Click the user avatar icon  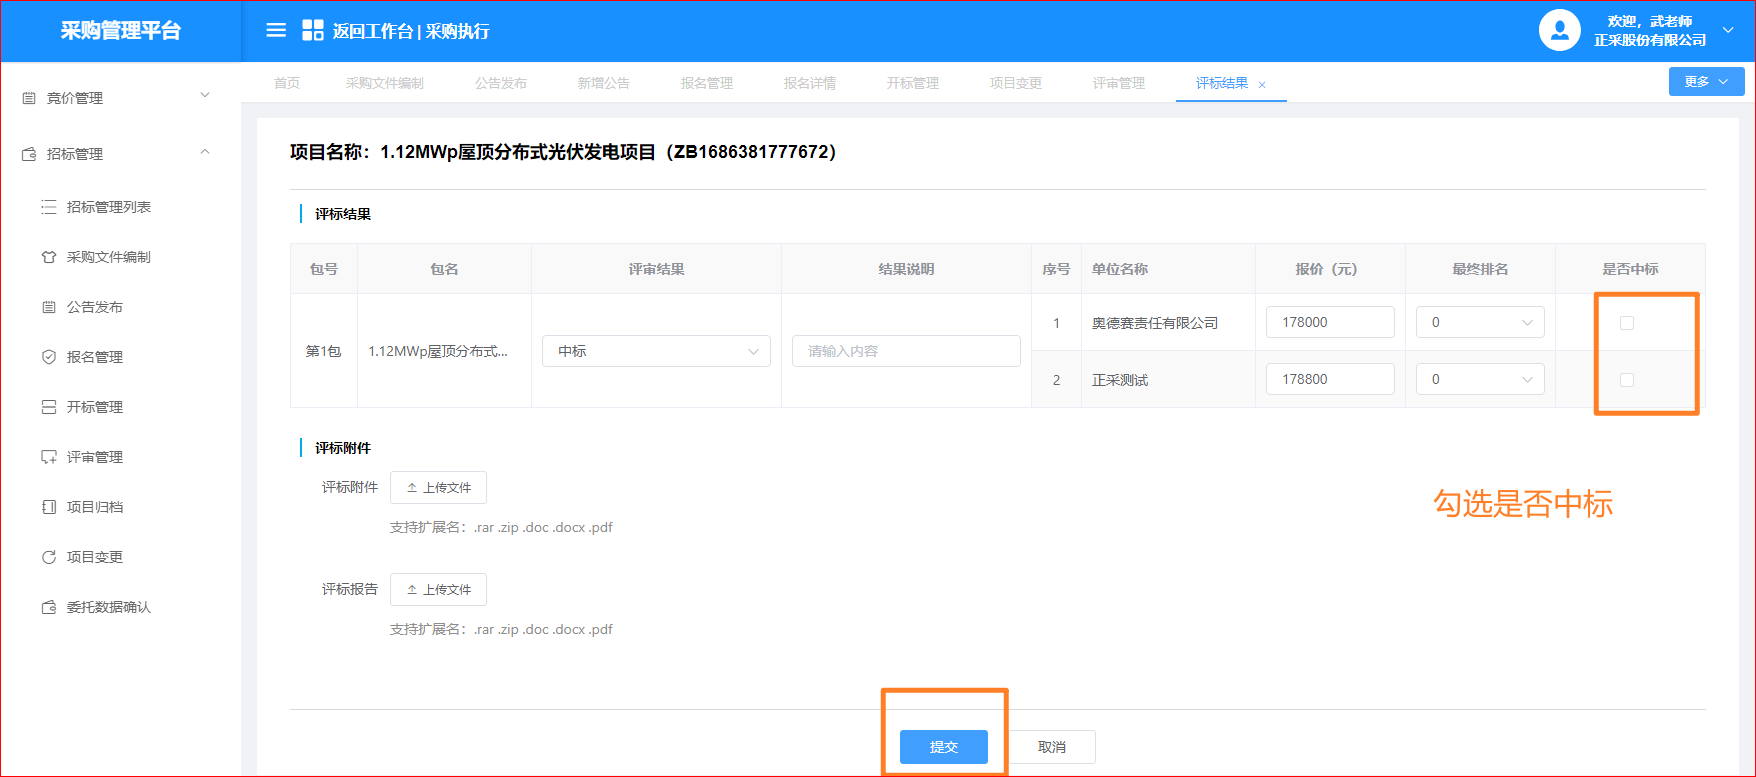click(1559, 31)
